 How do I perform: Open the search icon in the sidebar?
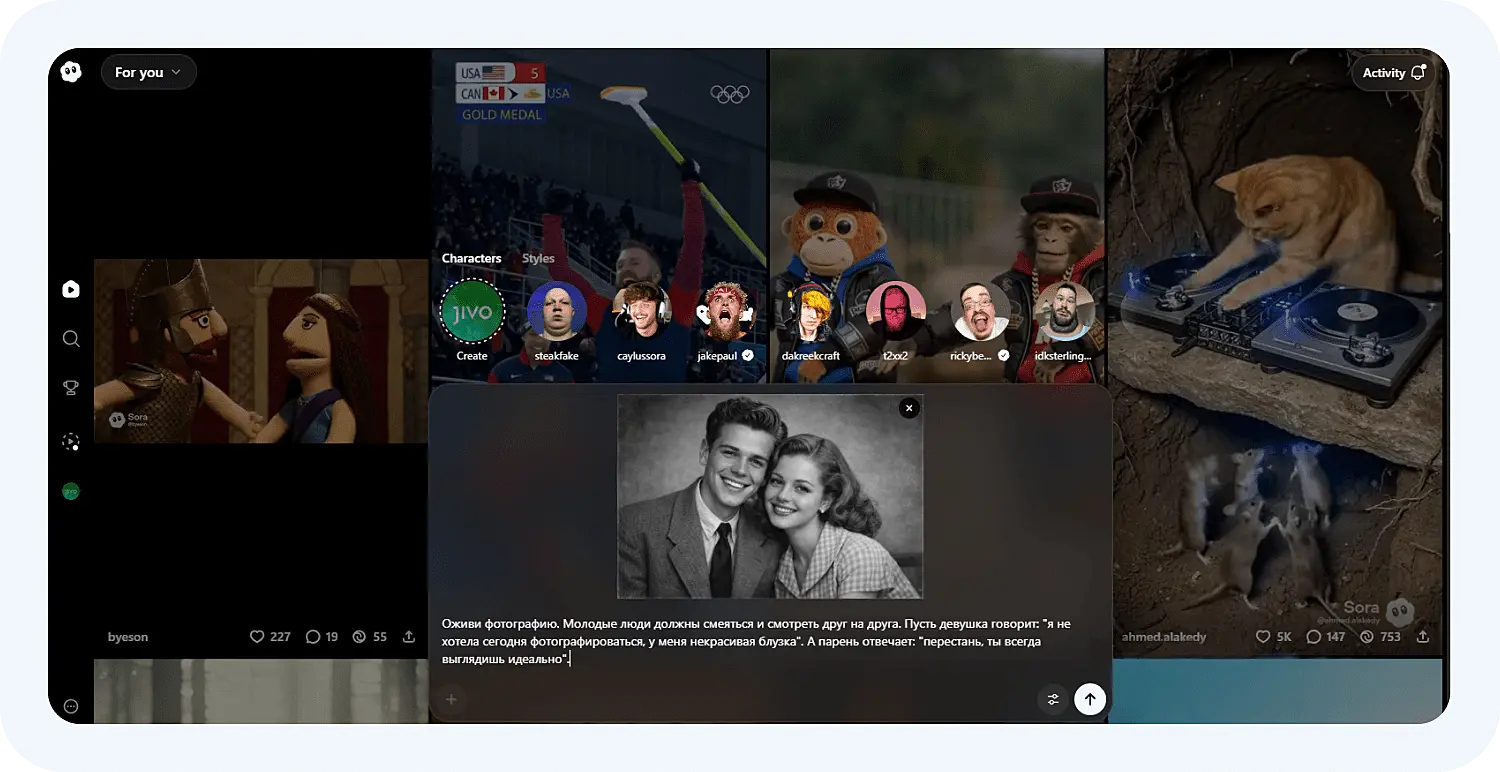pos(71,339)
